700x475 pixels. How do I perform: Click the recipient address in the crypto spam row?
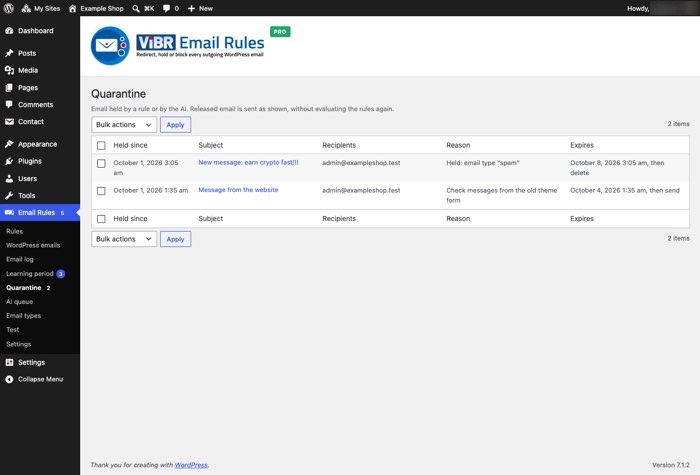tap(361, 163)
